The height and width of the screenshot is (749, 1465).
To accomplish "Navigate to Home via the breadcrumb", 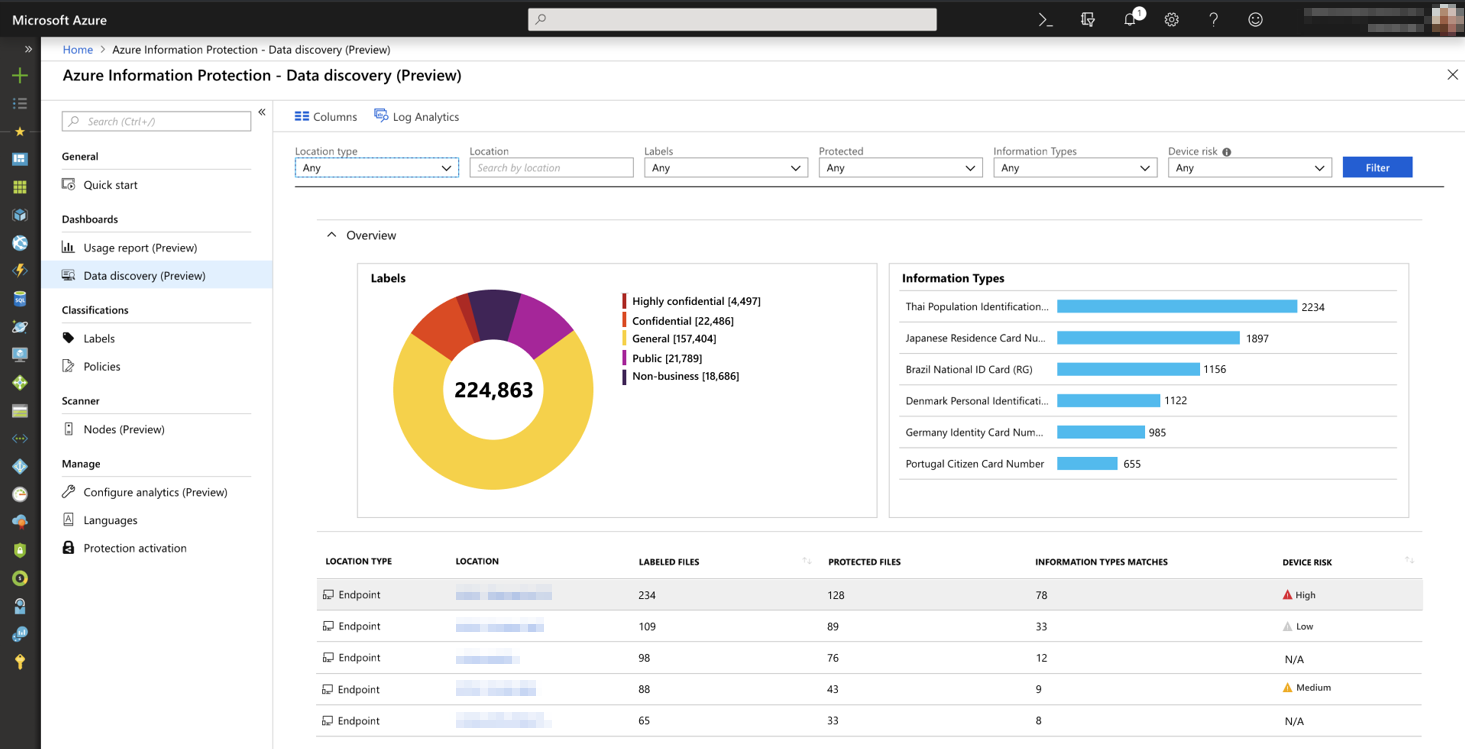I will click(77, 48).
